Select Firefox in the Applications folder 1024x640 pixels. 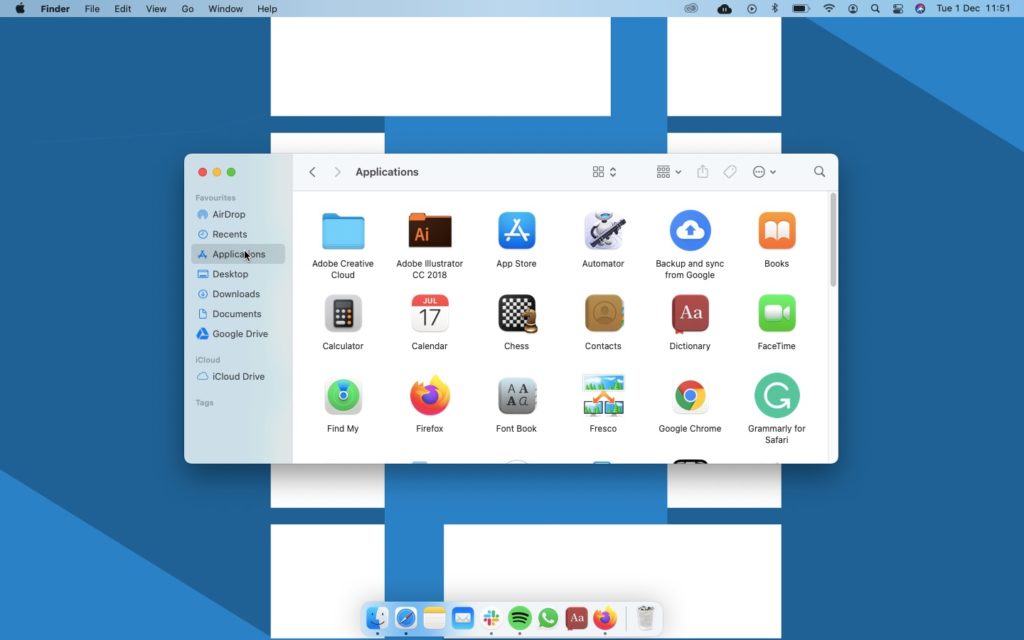point(430,396)
